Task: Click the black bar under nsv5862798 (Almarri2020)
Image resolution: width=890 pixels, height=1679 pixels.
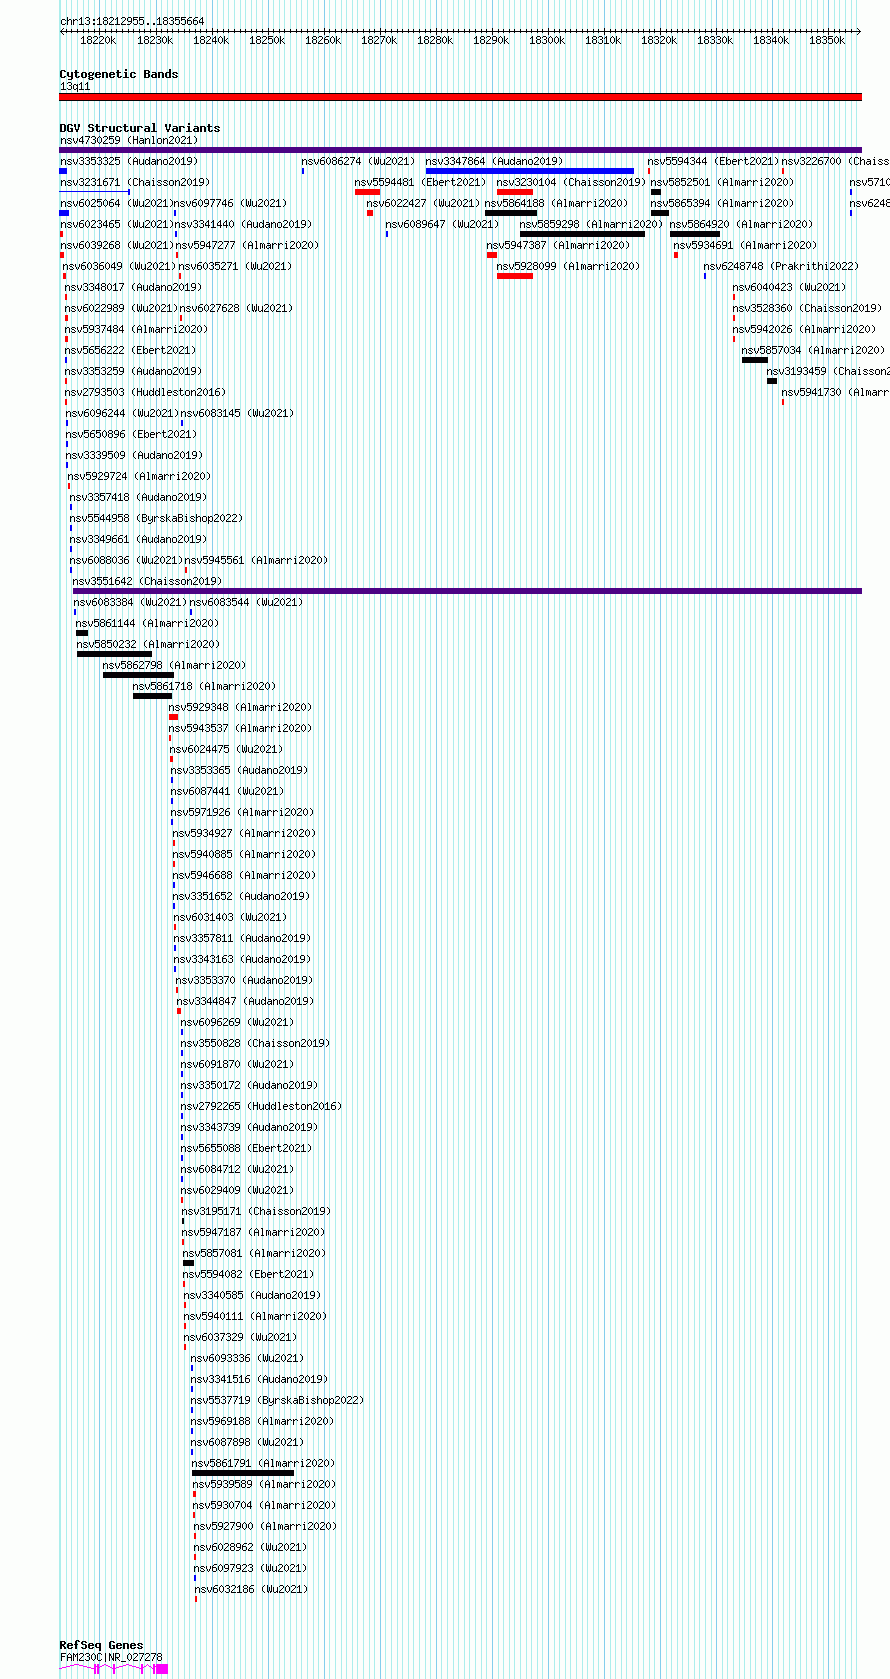Action: click(x=138, y=675)
